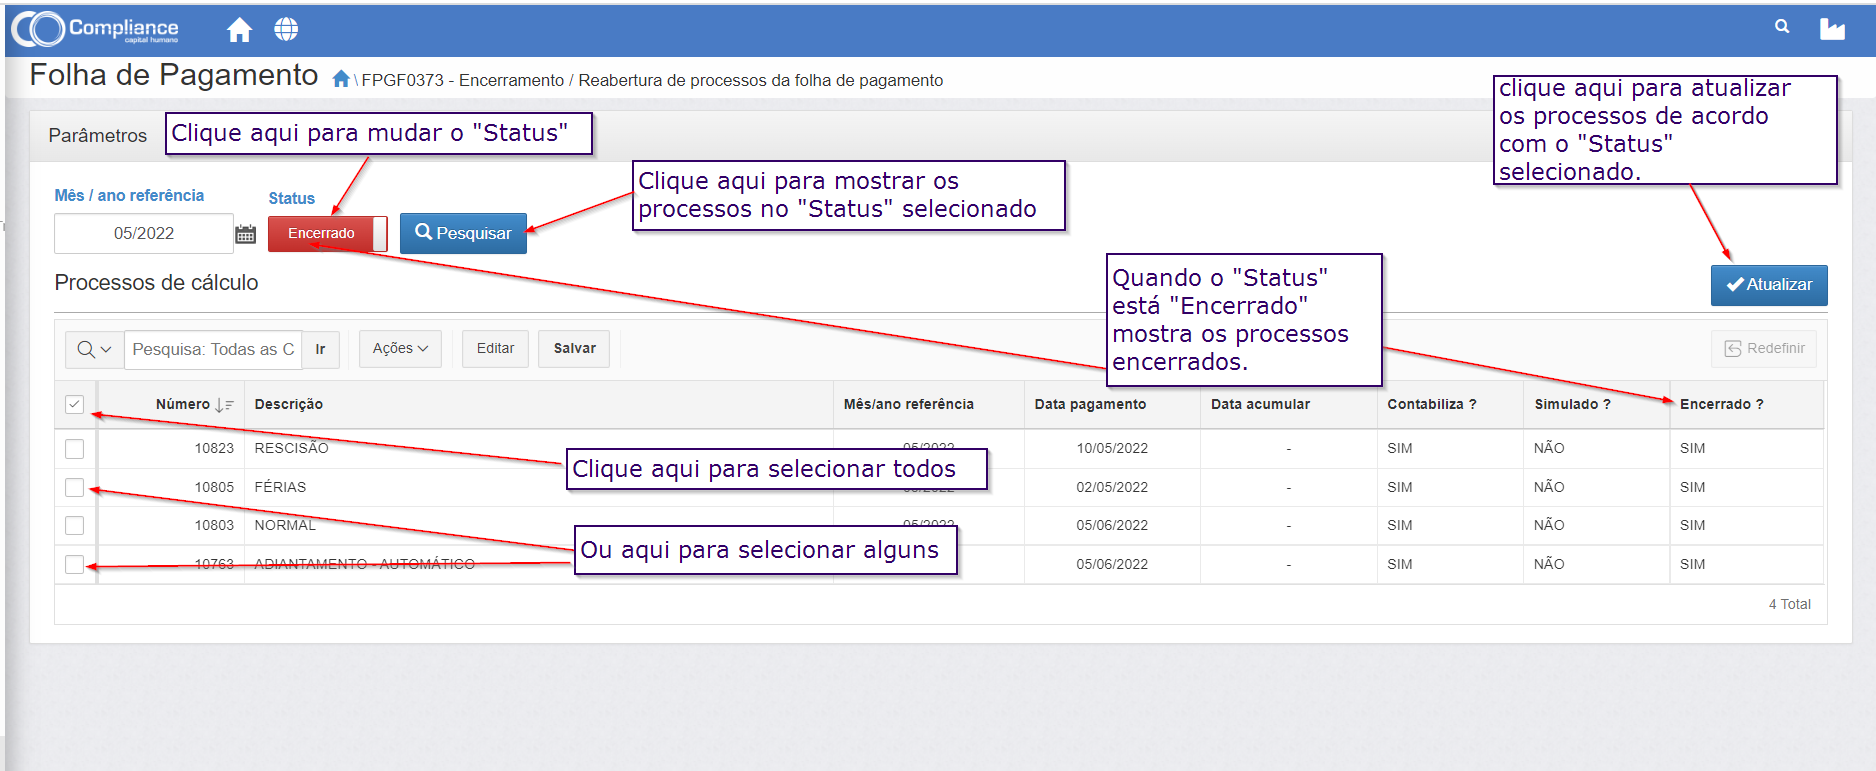Click the Redefinir button
Image resolution: width=1876 pixels, height=771 pixels.
coord(1764,348)
